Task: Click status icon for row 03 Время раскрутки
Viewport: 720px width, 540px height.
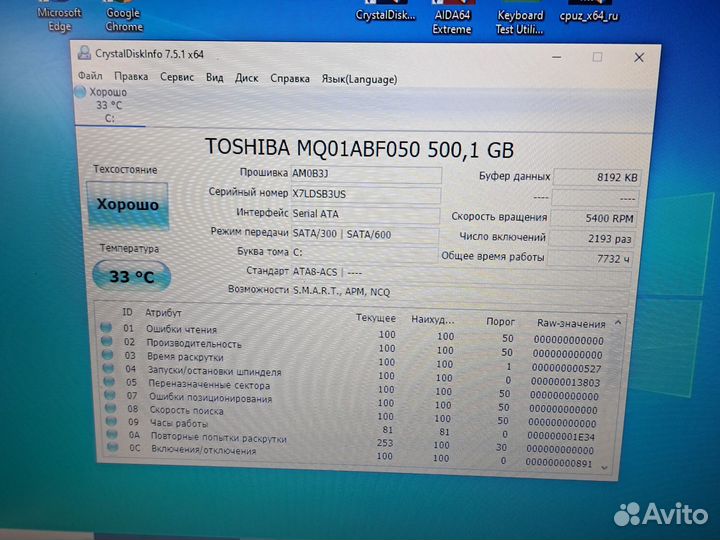Action: pos(107,354)
